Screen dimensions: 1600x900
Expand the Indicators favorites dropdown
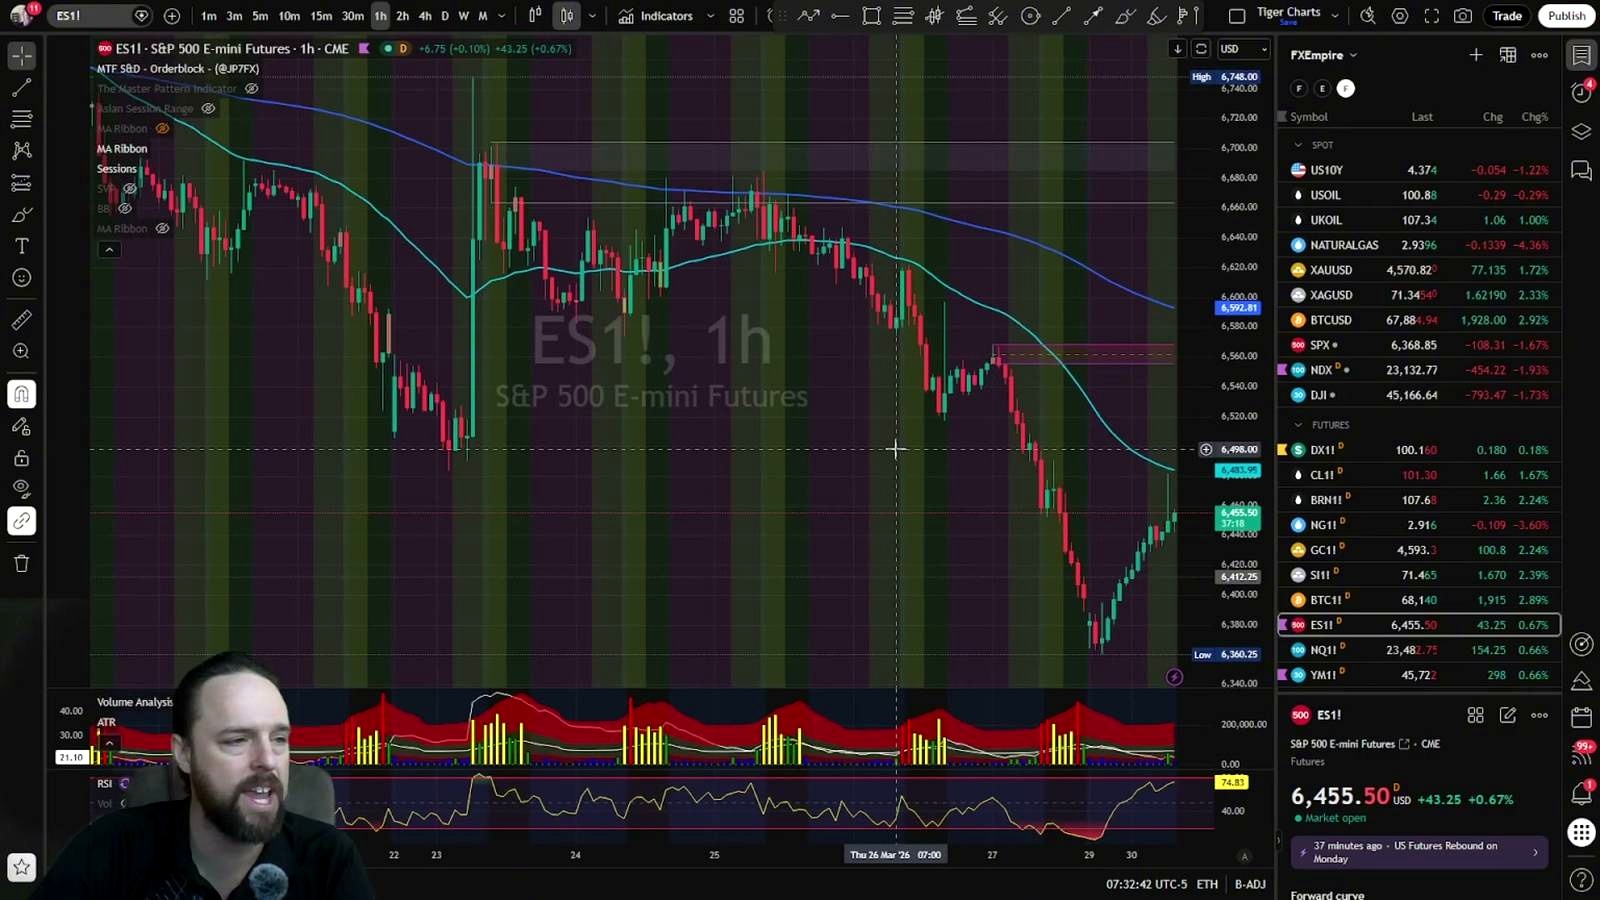click(710, 16)
